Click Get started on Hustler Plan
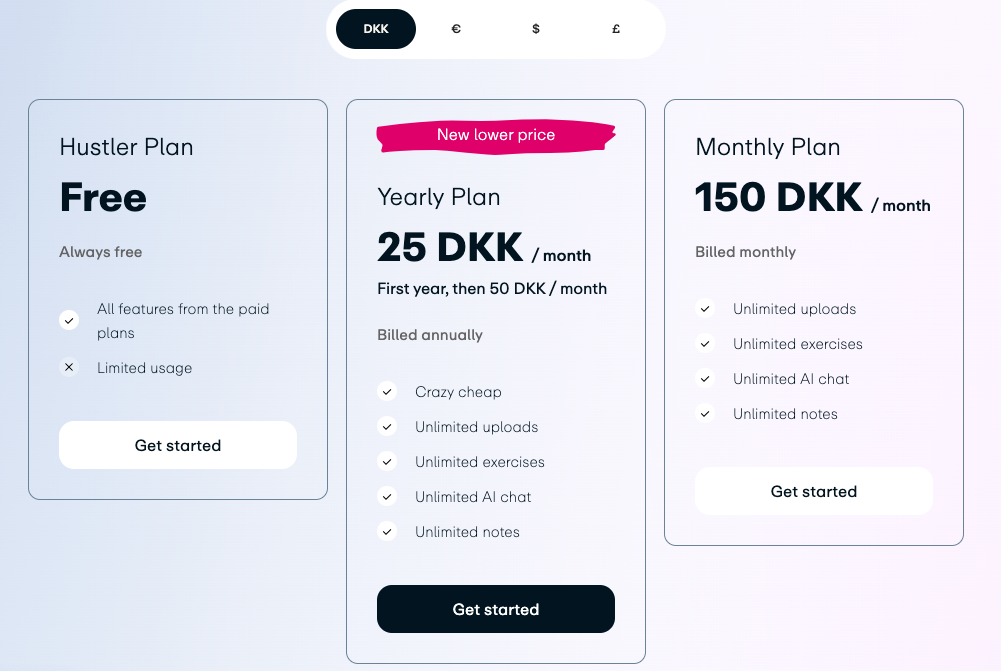Viewport: 1001px width, 671px height. (178, 445)
